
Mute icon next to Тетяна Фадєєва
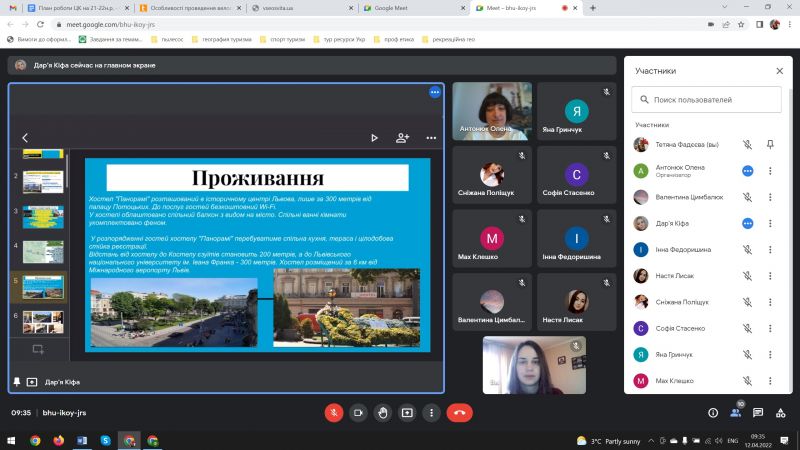[747, 144]
